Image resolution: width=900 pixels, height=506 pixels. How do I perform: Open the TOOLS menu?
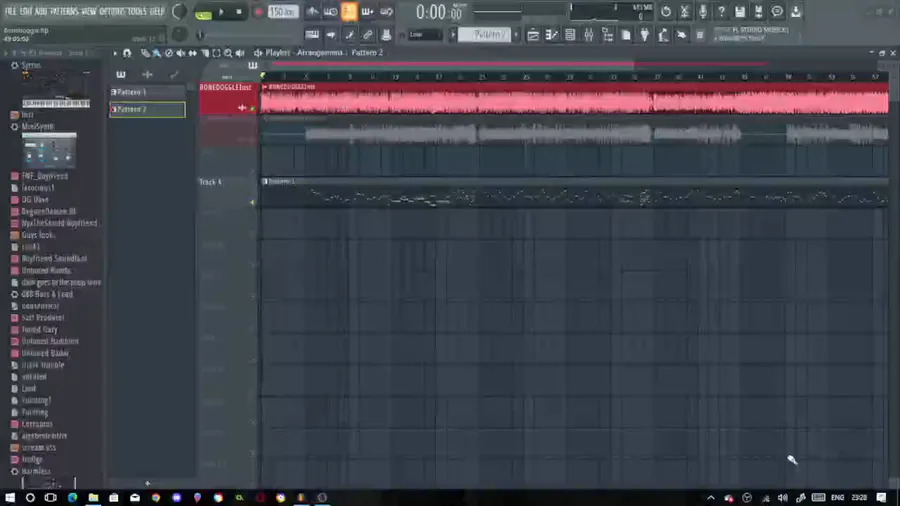tap(137, 11)
